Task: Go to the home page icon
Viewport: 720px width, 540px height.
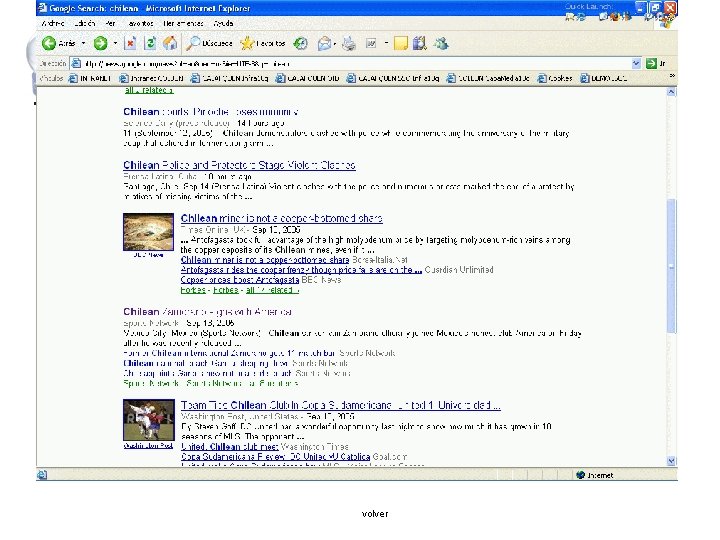Action: [x=170, y=43]
